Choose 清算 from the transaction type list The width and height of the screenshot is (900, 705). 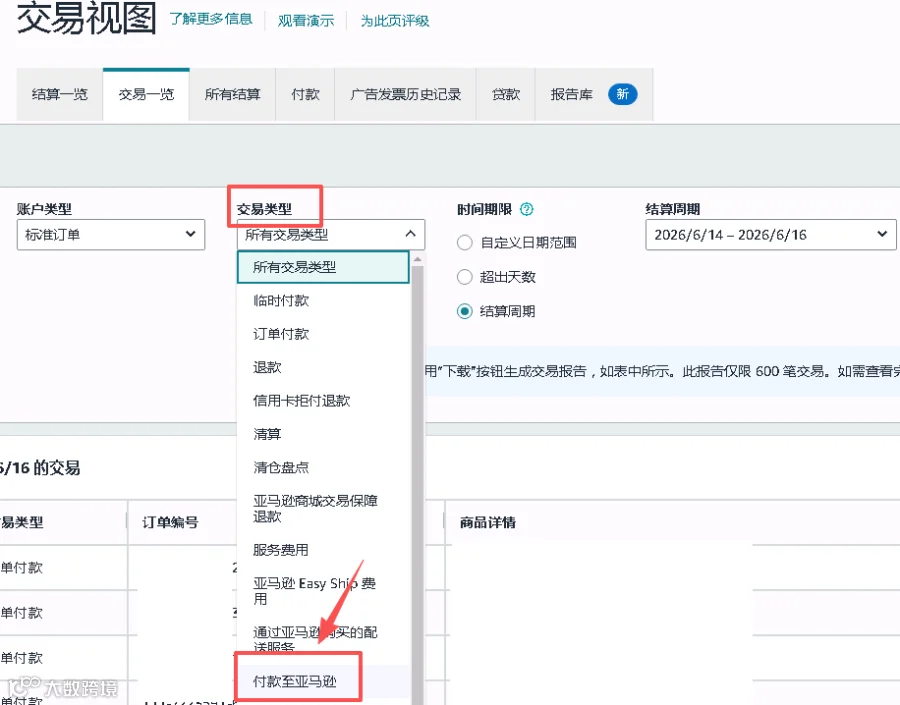(x=323, y=433)
